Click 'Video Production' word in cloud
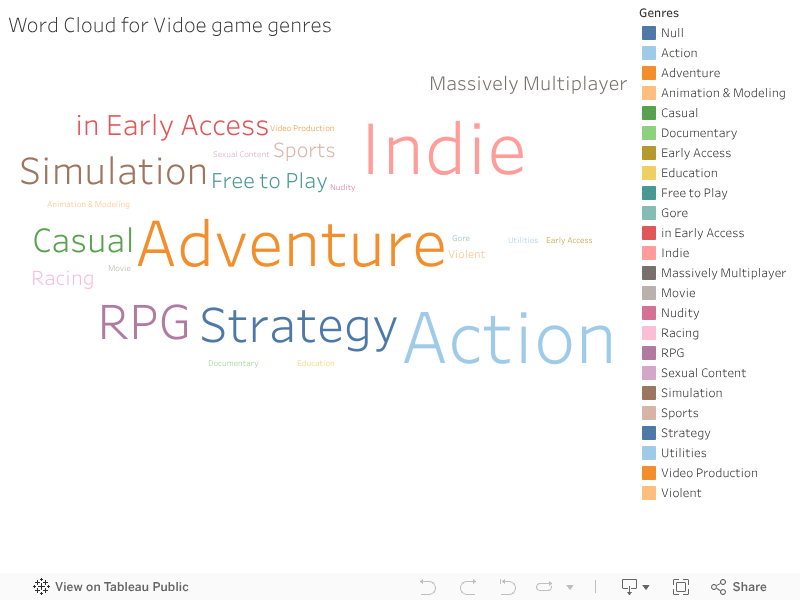Screen dimensions: 800x600 (302, 128)
